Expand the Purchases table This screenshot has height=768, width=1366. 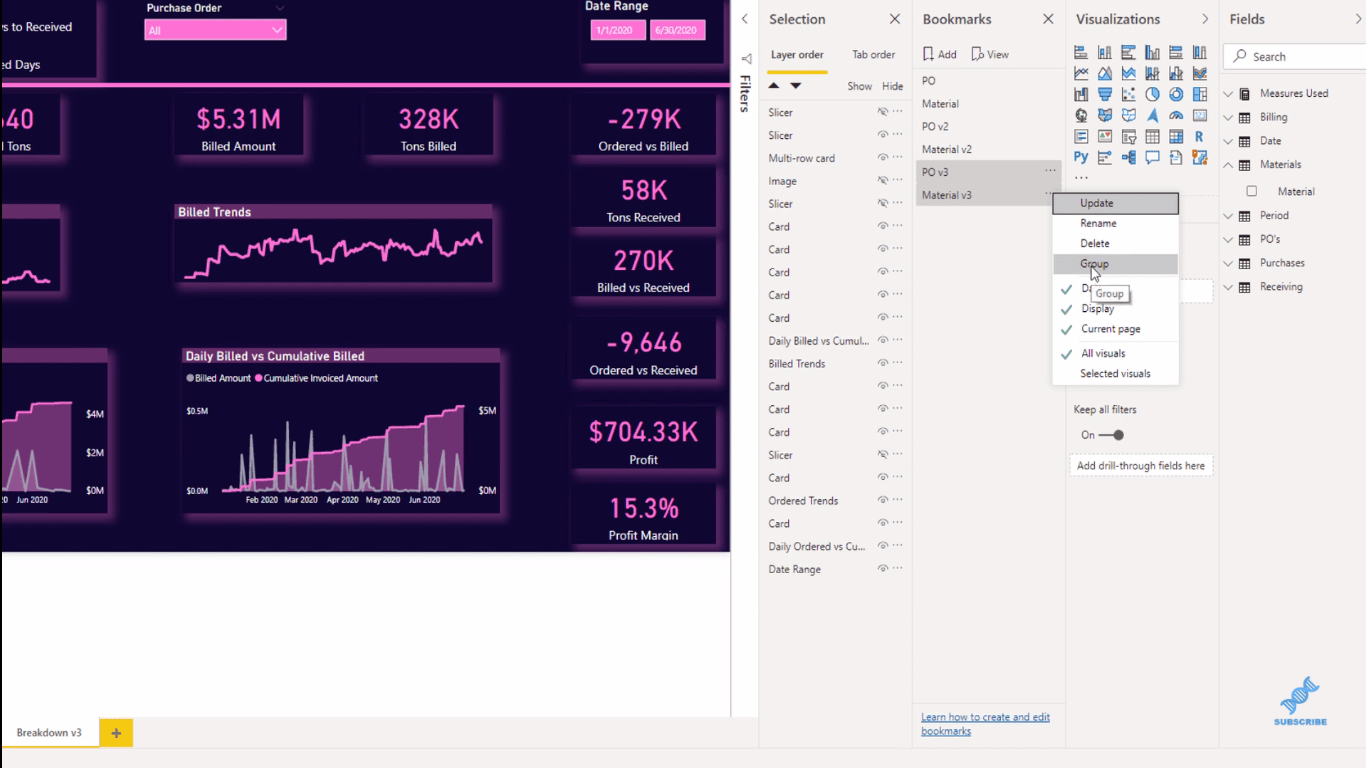1229,263
